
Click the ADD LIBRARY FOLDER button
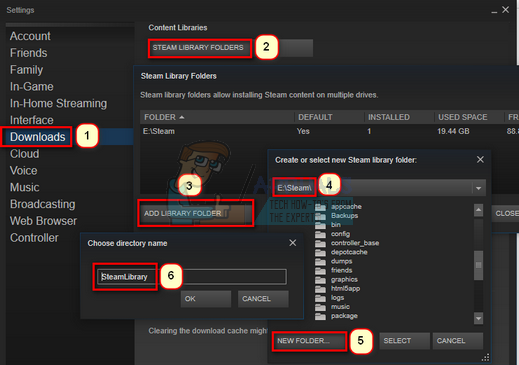click(x=195, y=213)
